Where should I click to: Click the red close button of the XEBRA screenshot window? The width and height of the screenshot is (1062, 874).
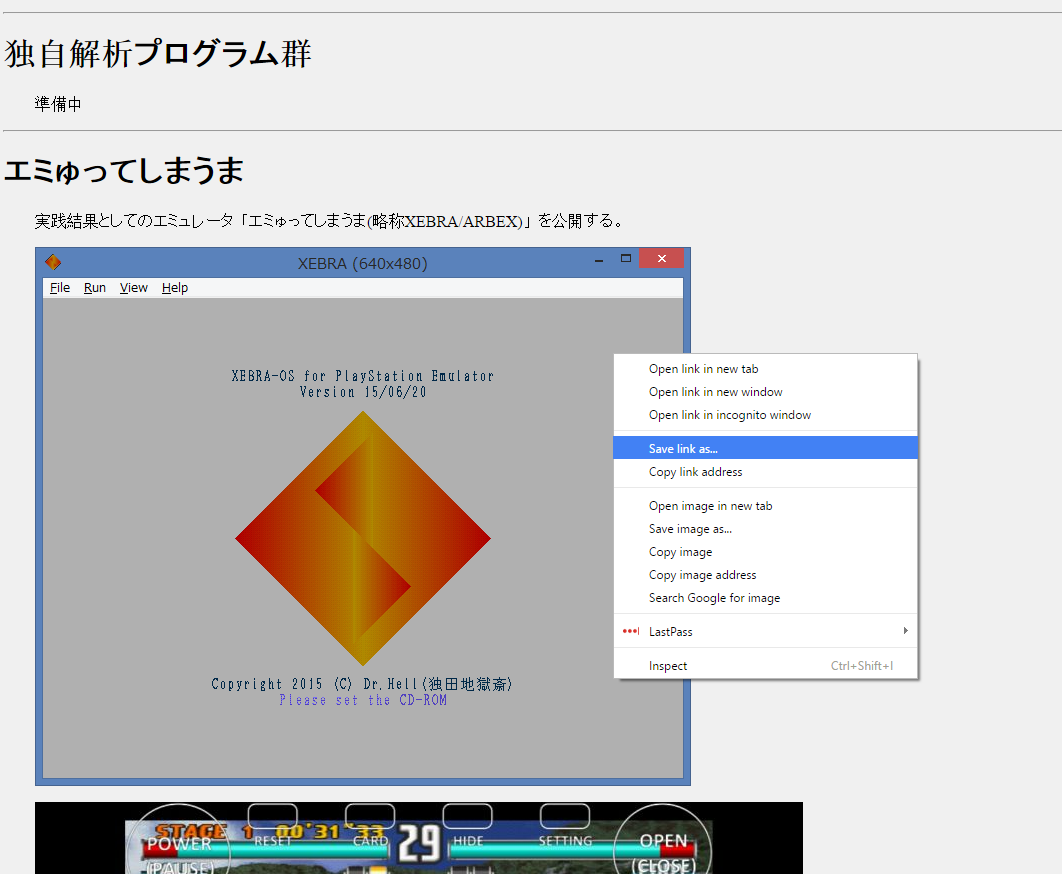[x=662, y=258]
